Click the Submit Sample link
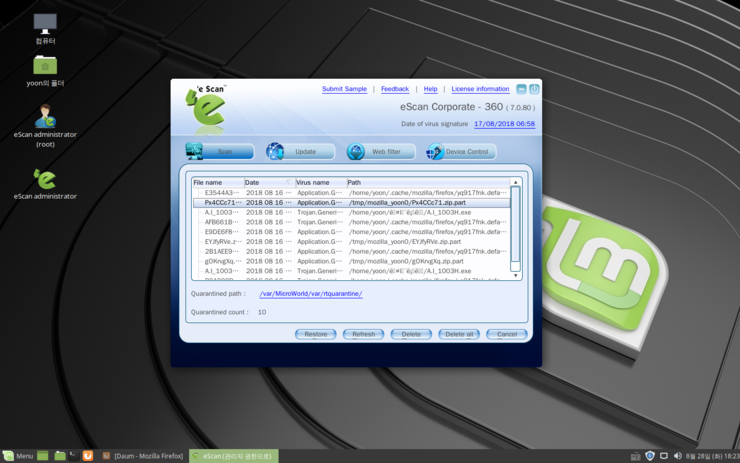 pyautogui.click(x=344, y=89)
